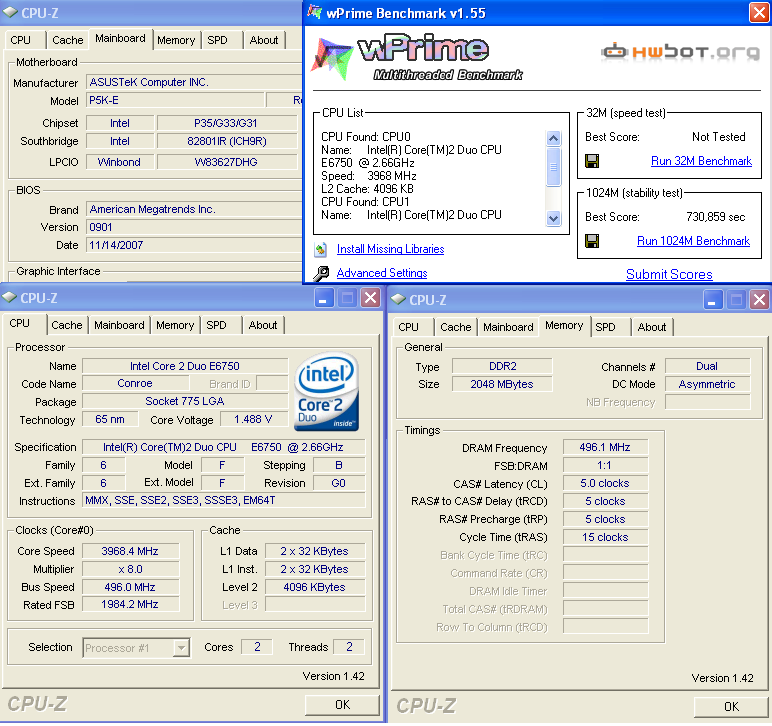The width and height of the screenshot is (772, 726).
Task: Click the Southbridge value 82801IR (ICH9R)
Action: pos(226,142)
